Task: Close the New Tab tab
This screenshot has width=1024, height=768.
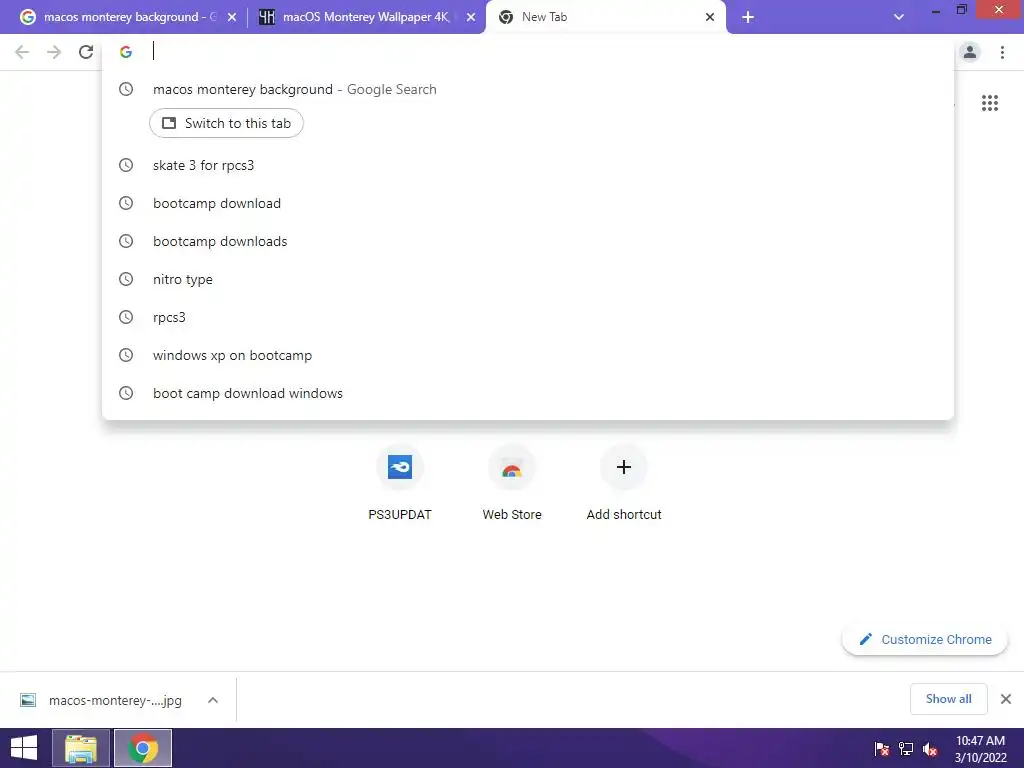Action: (x=710, y=18)
